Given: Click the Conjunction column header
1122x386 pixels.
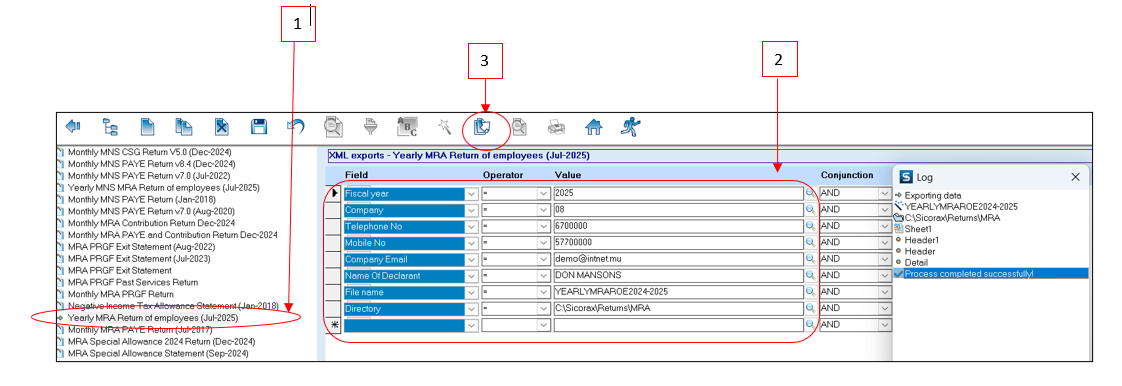Looking at the screenshot, I should [x=847, y=175].
